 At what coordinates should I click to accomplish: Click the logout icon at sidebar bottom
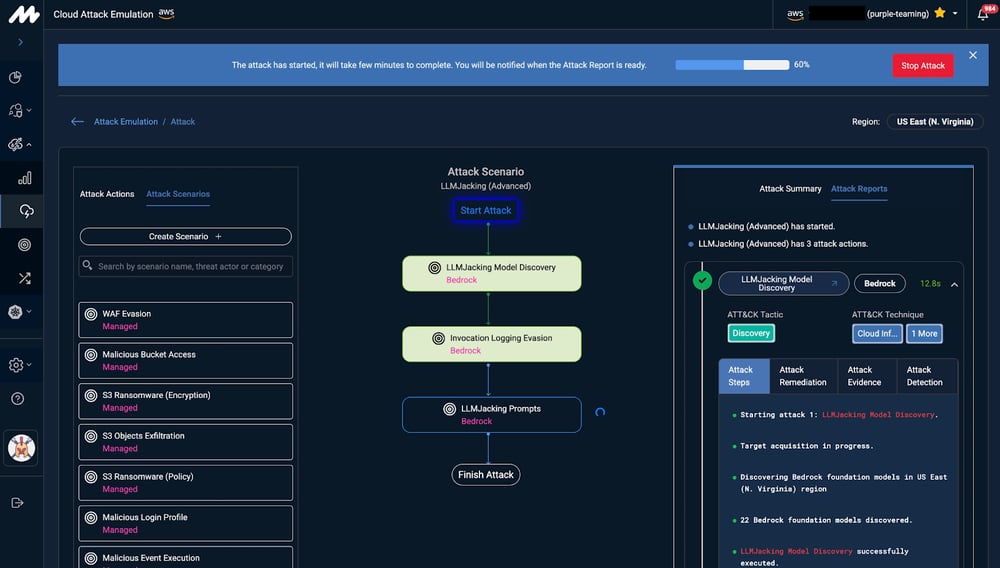point(17,503)
